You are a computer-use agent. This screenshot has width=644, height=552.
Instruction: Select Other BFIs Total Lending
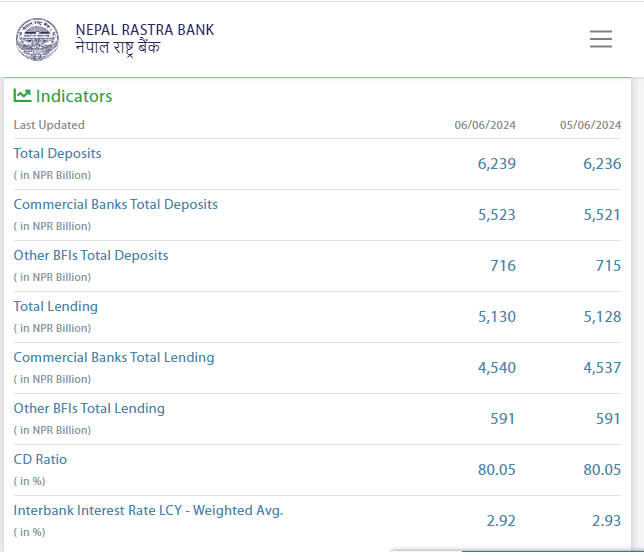pyautogui.click(x=89, y=408)
